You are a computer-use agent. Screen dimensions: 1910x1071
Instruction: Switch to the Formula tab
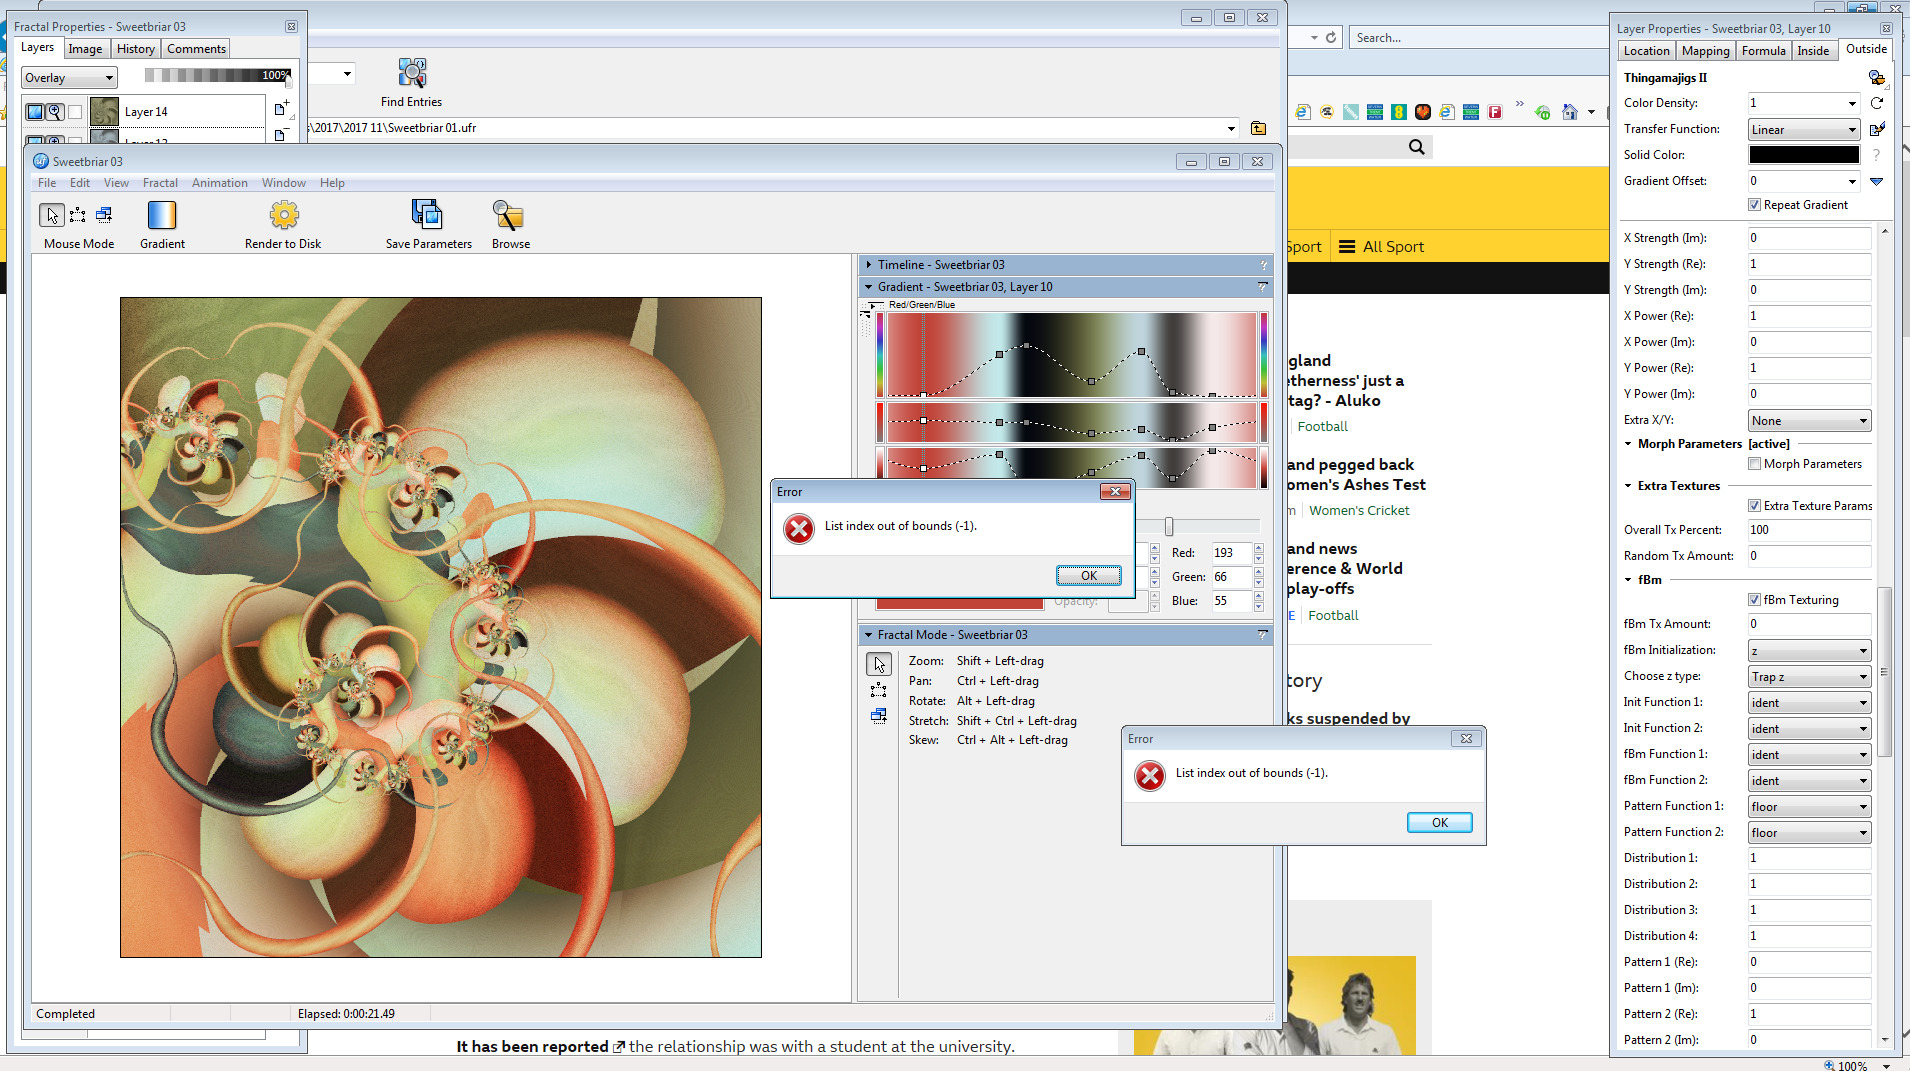[x=1763, y=51]
